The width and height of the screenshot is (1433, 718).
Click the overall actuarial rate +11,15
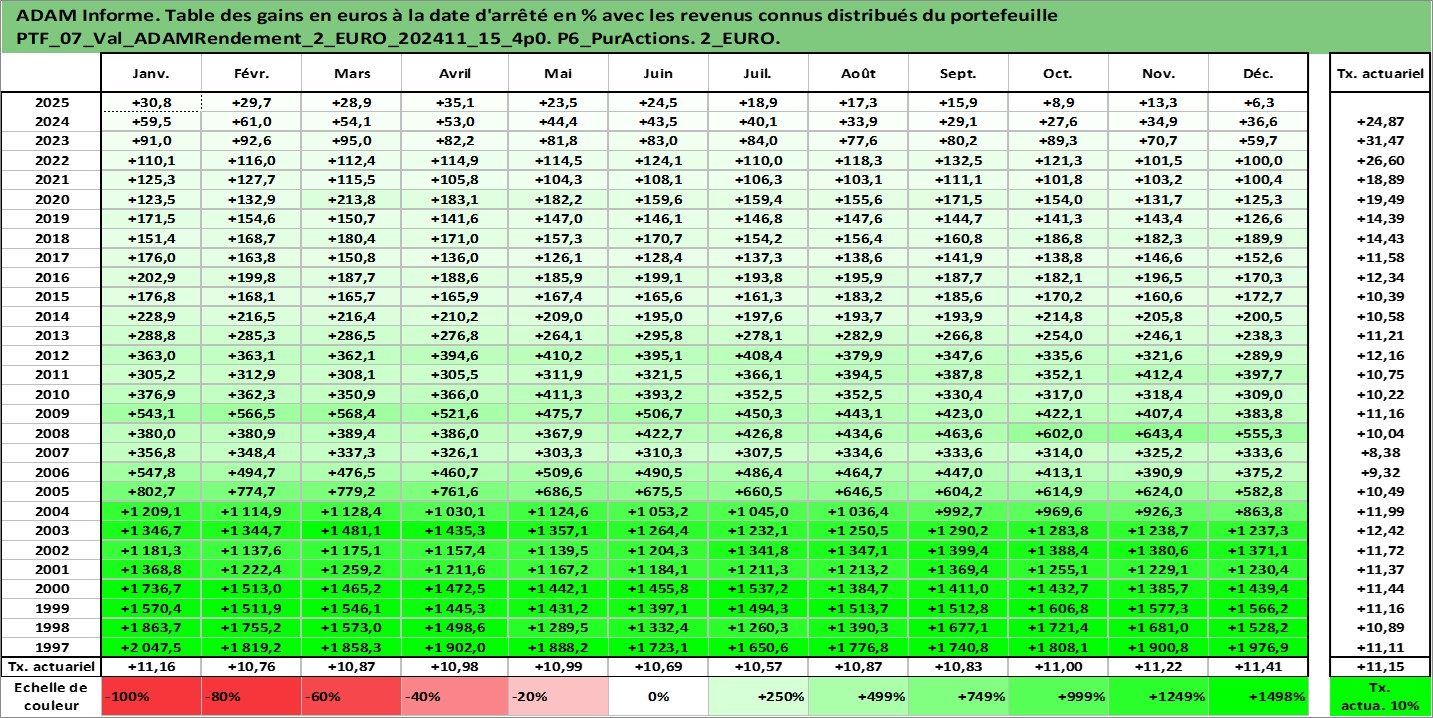coord(1380,666)
